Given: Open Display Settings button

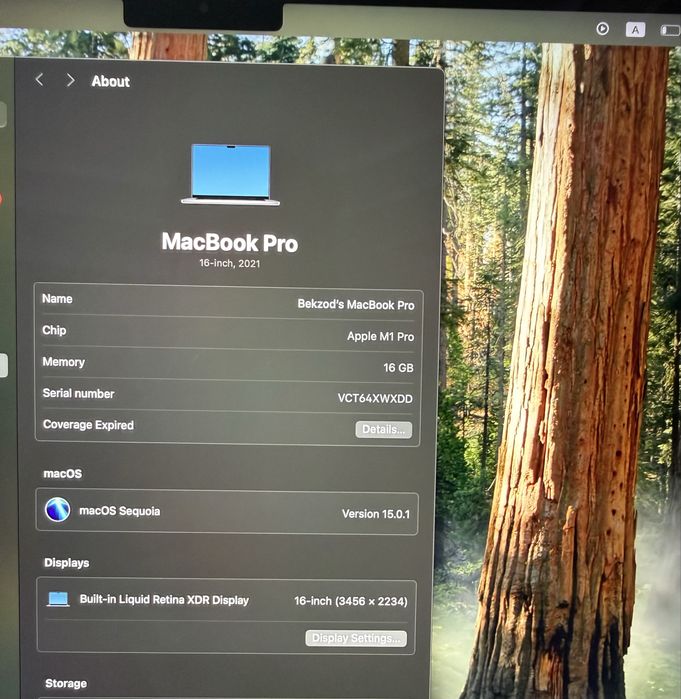Looking at the screenshot, I should pyautogui.click(x=356, y=638).
